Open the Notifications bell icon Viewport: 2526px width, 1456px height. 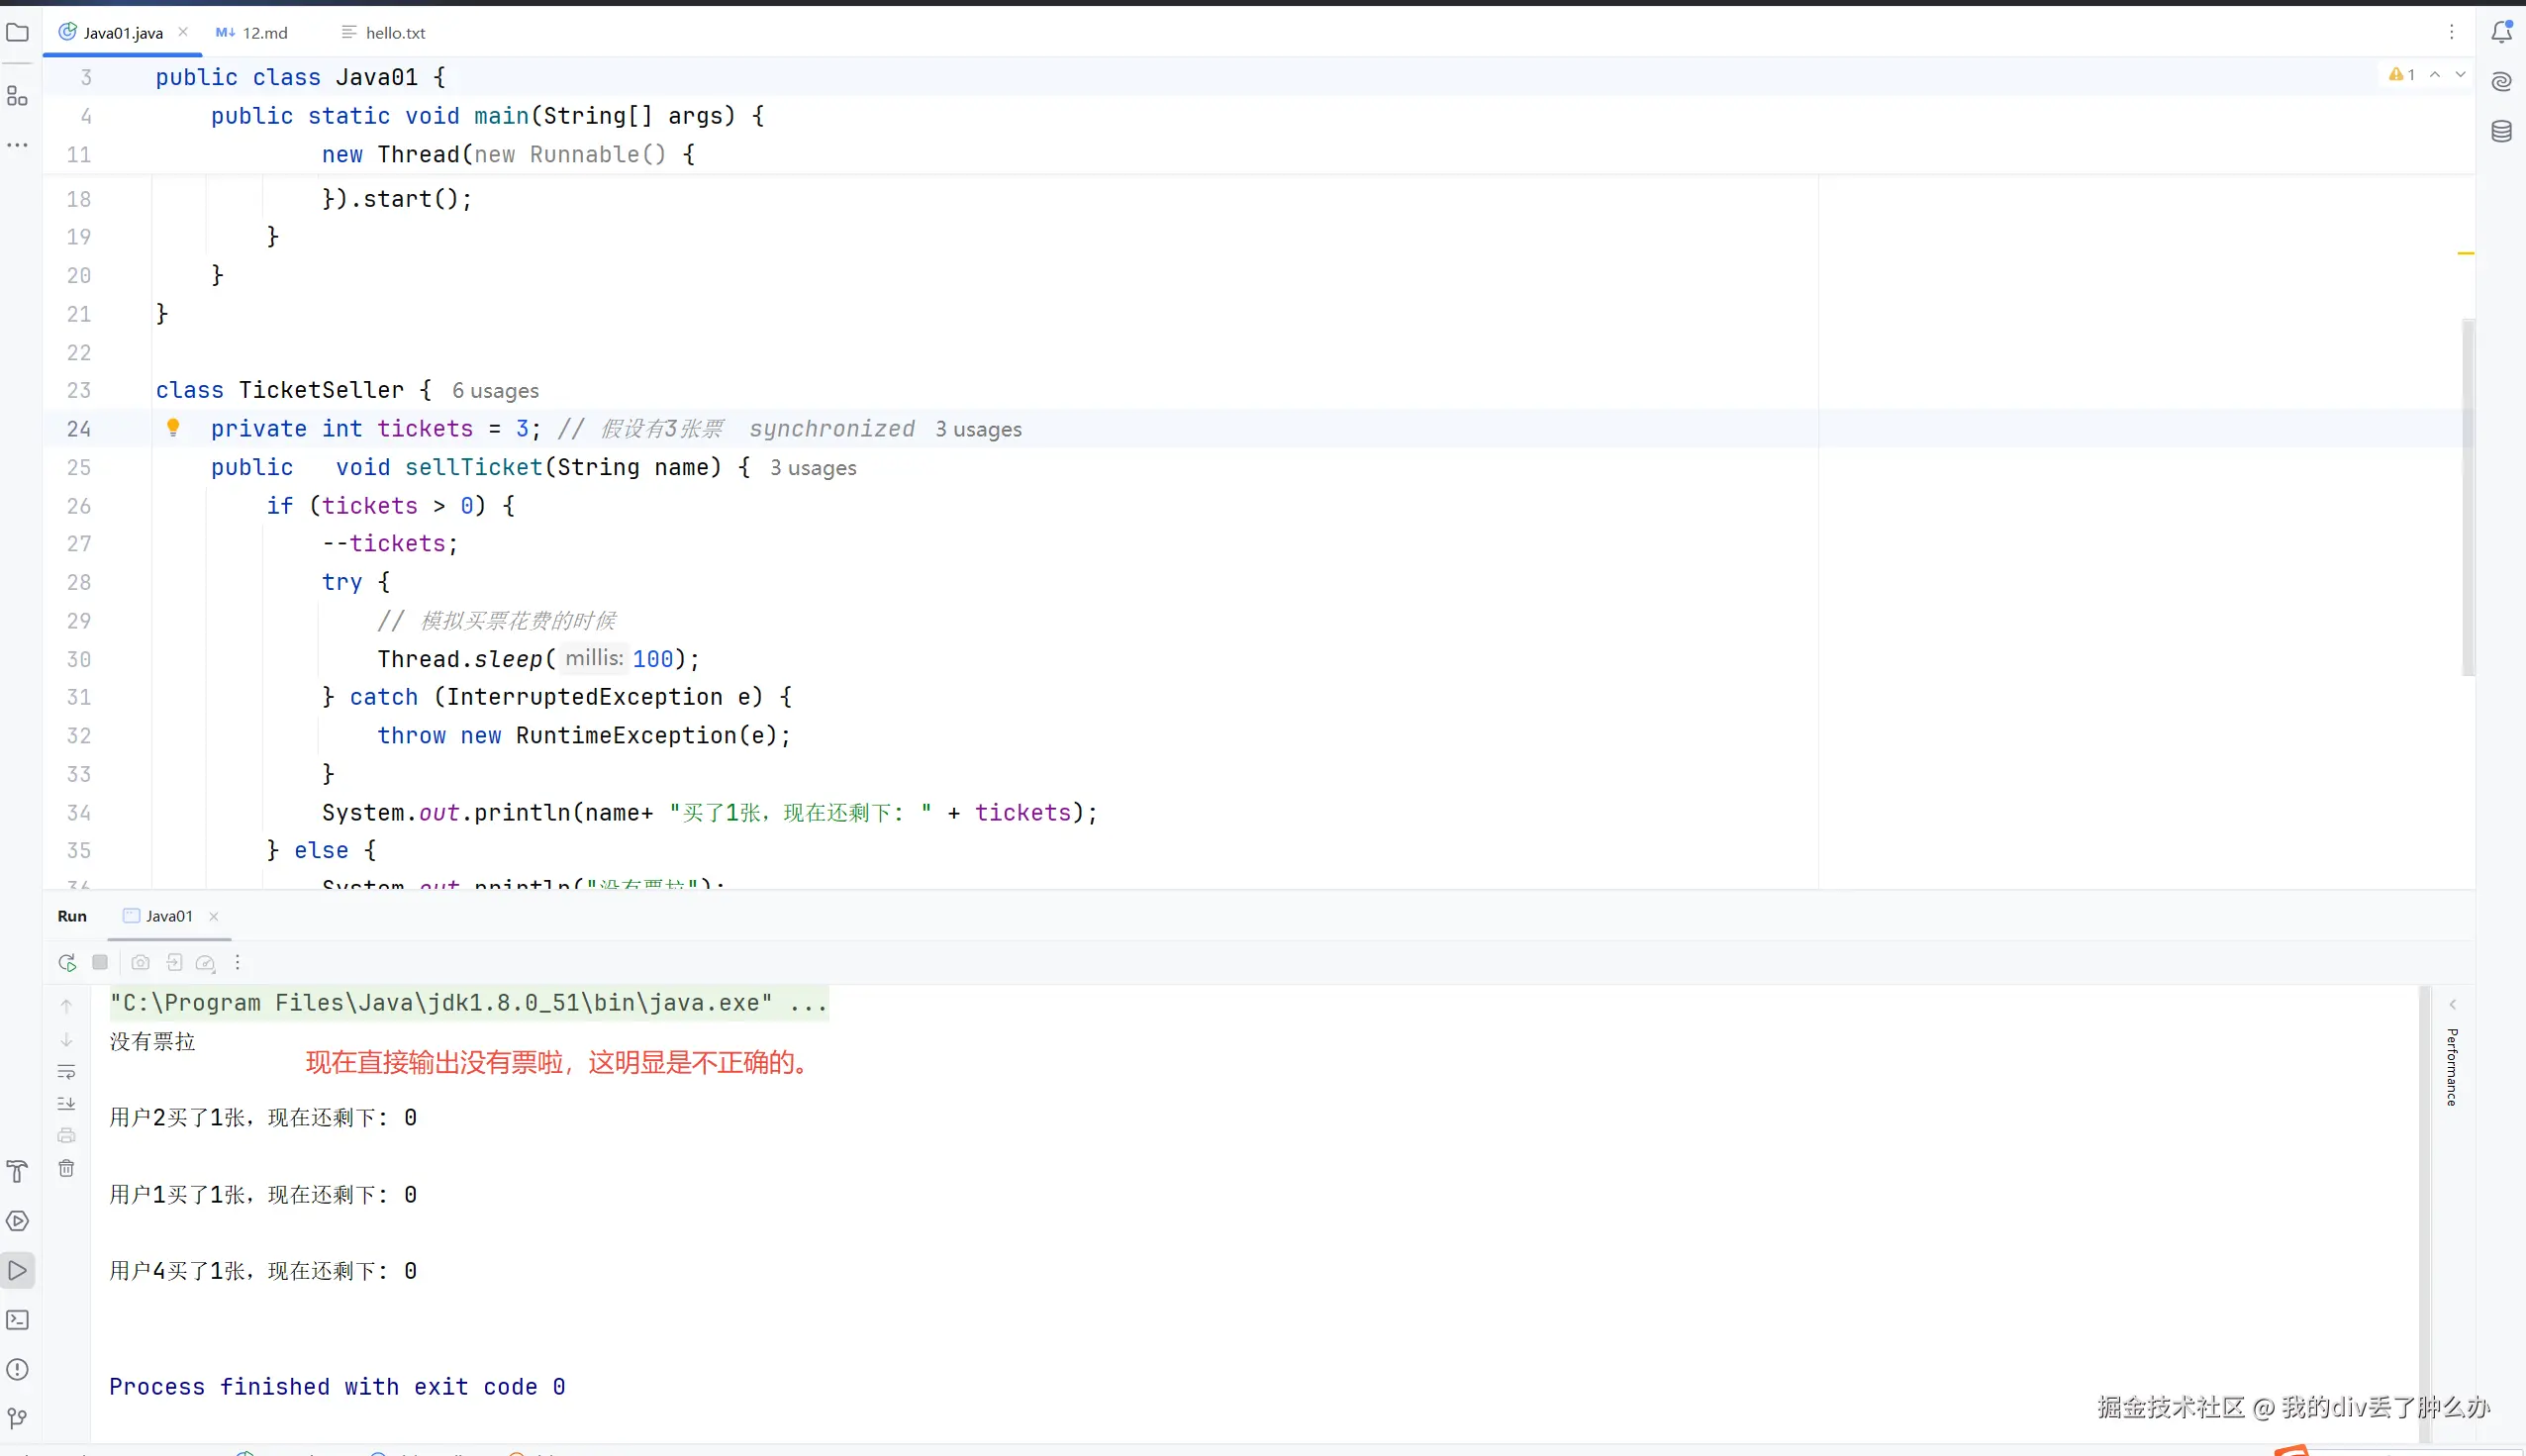[2501, 32]
